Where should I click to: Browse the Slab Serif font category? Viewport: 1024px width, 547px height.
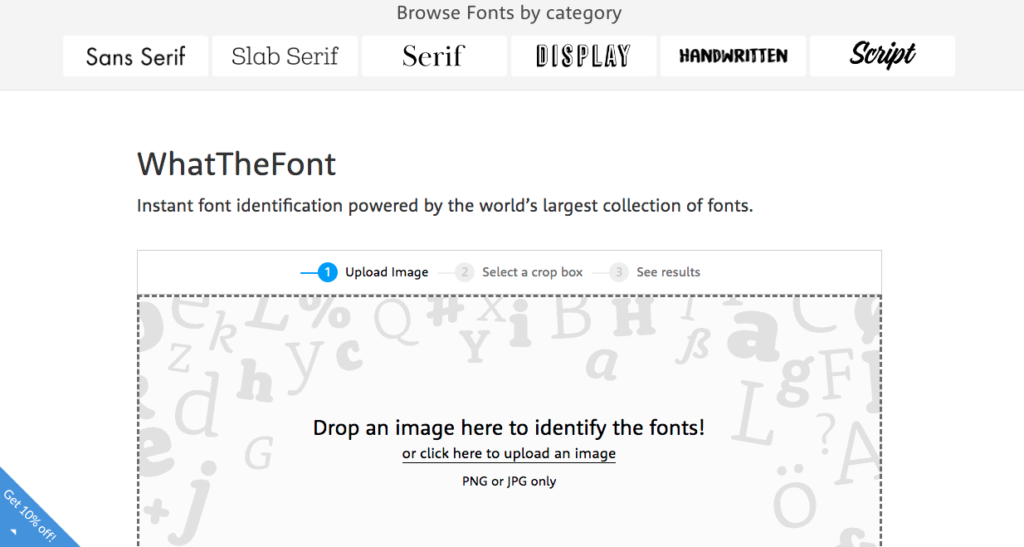pyautogui.click(x=285, y=56)
